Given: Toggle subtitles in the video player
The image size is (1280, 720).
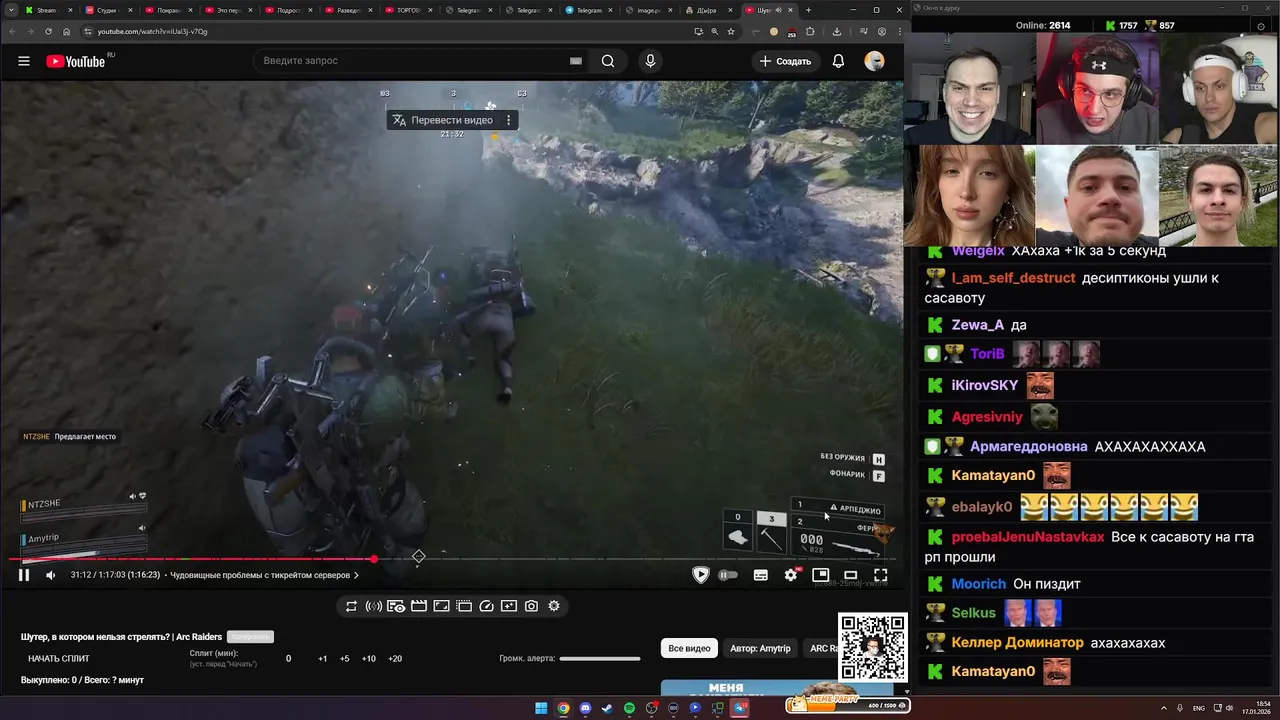Looking at the screenshot, I should (761, 575).
